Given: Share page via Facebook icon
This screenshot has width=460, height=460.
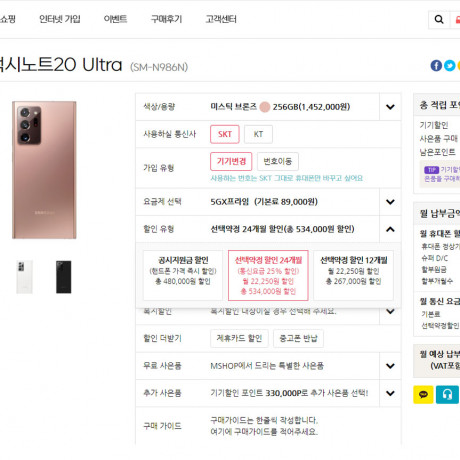Looking at the screenshot, I should [436, 65].
